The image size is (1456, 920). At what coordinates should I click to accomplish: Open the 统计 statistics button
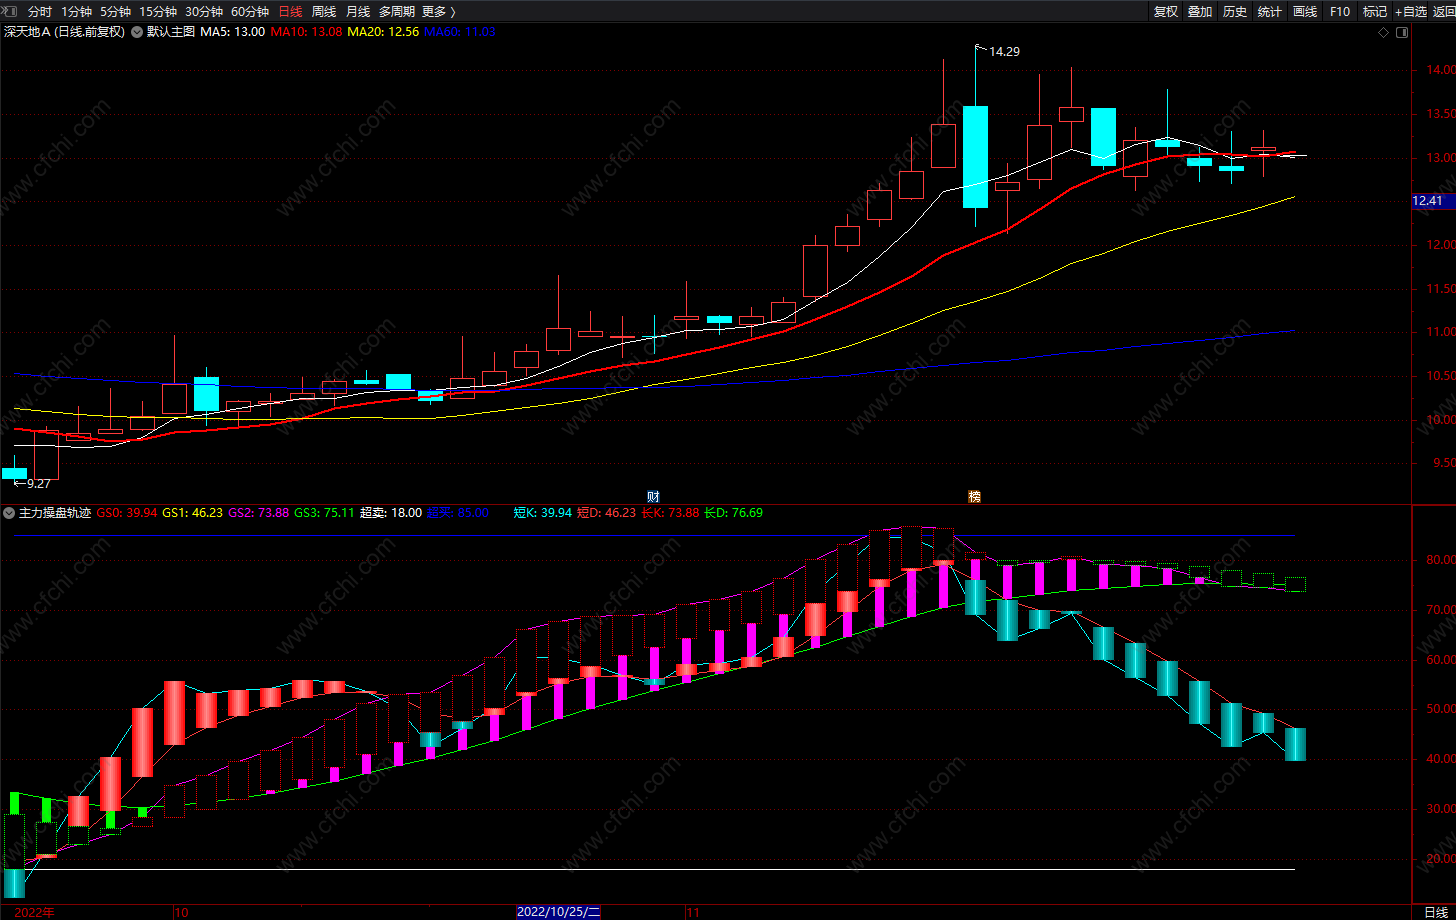(x=1270, y=12)
